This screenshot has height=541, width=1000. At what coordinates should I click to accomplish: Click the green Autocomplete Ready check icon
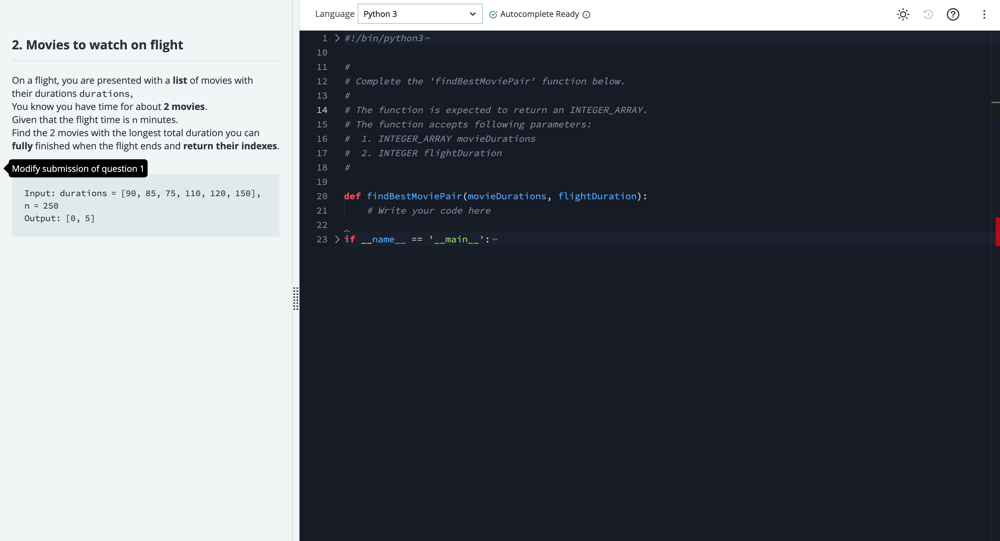click(x=493, y=15)
